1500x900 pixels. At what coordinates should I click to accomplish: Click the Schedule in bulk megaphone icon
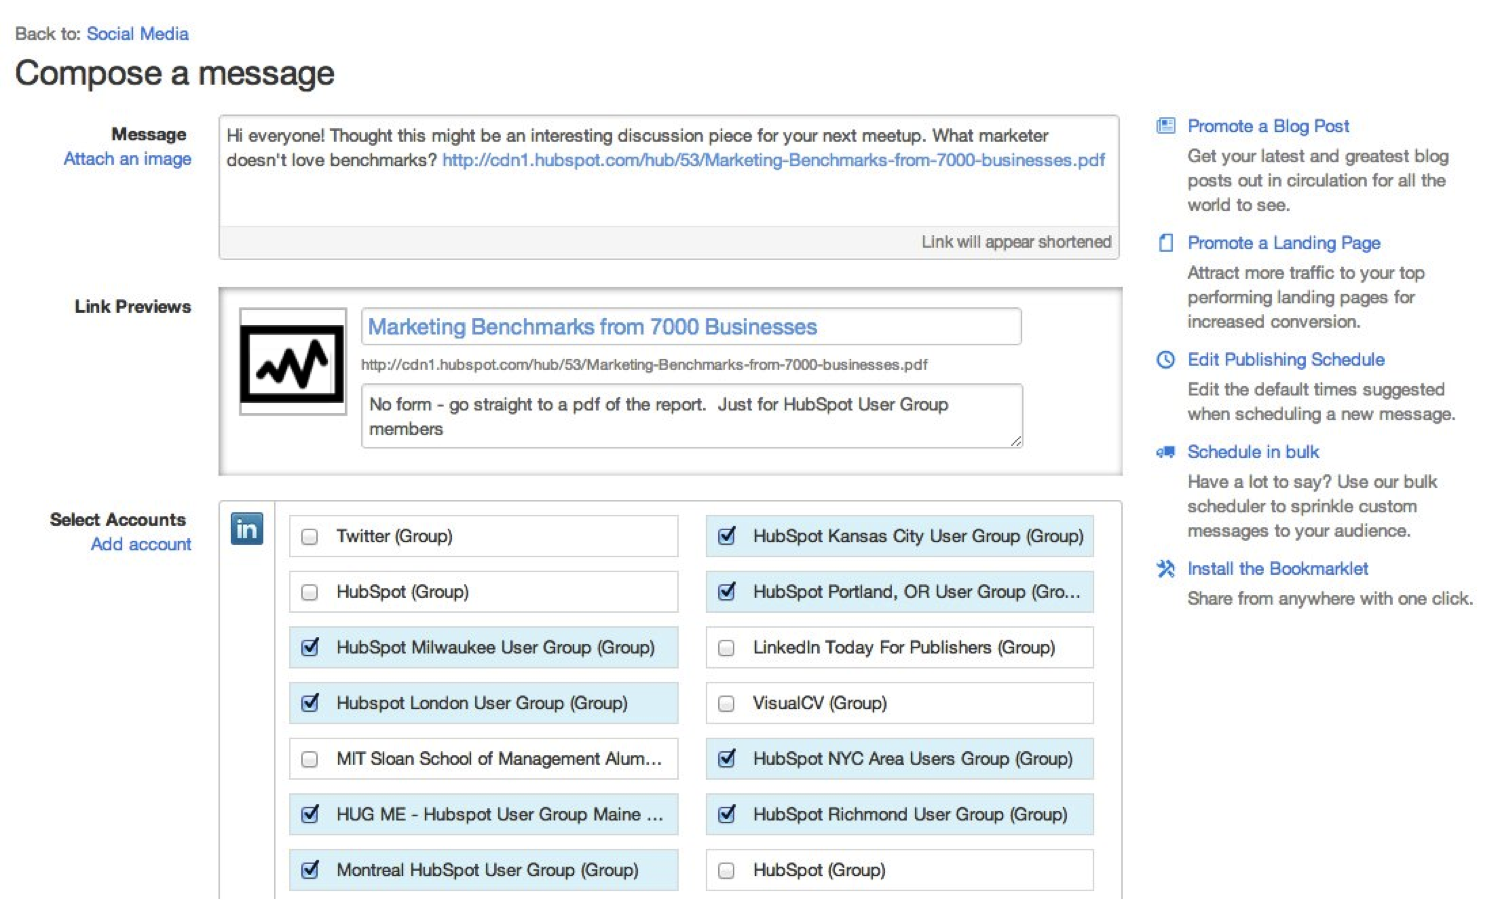1165,452
